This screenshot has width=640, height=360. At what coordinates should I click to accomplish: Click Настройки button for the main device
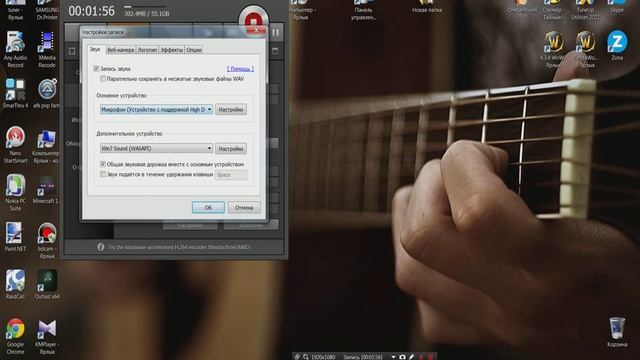[x=231, y=109]
